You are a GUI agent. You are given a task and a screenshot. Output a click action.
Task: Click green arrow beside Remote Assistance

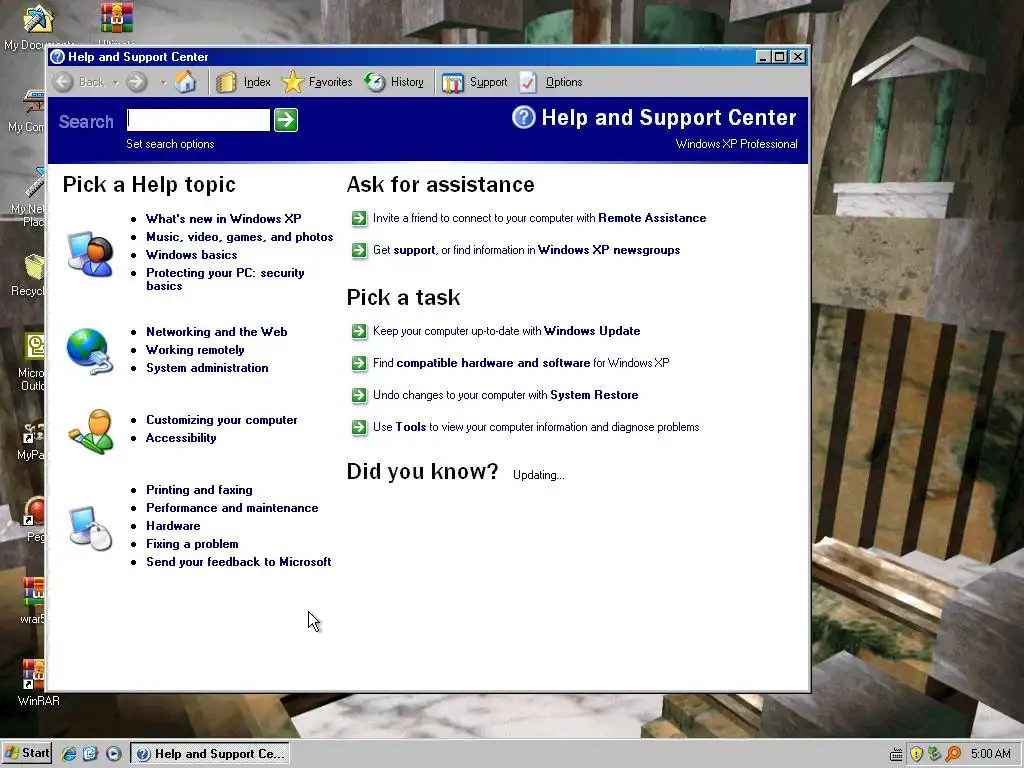click(x=359, y=218)
